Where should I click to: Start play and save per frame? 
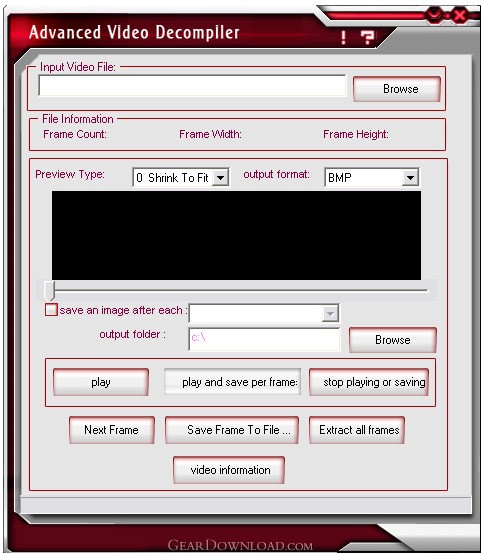pyautogui.click(x=232, y=382)
